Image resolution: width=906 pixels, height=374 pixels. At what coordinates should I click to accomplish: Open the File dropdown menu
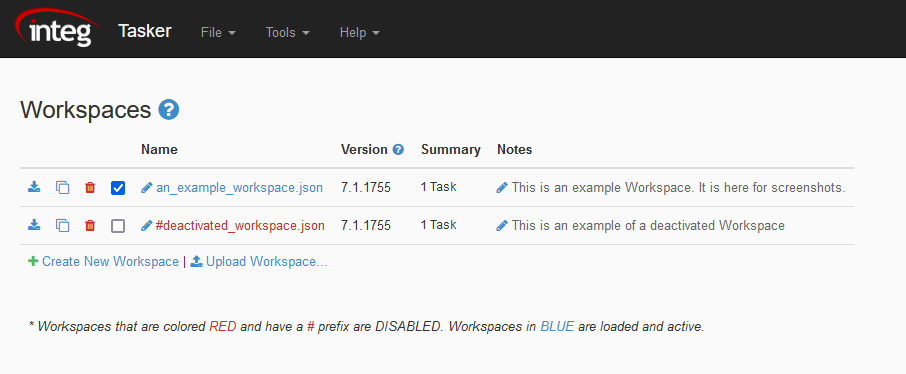click(x=218, y=32)
